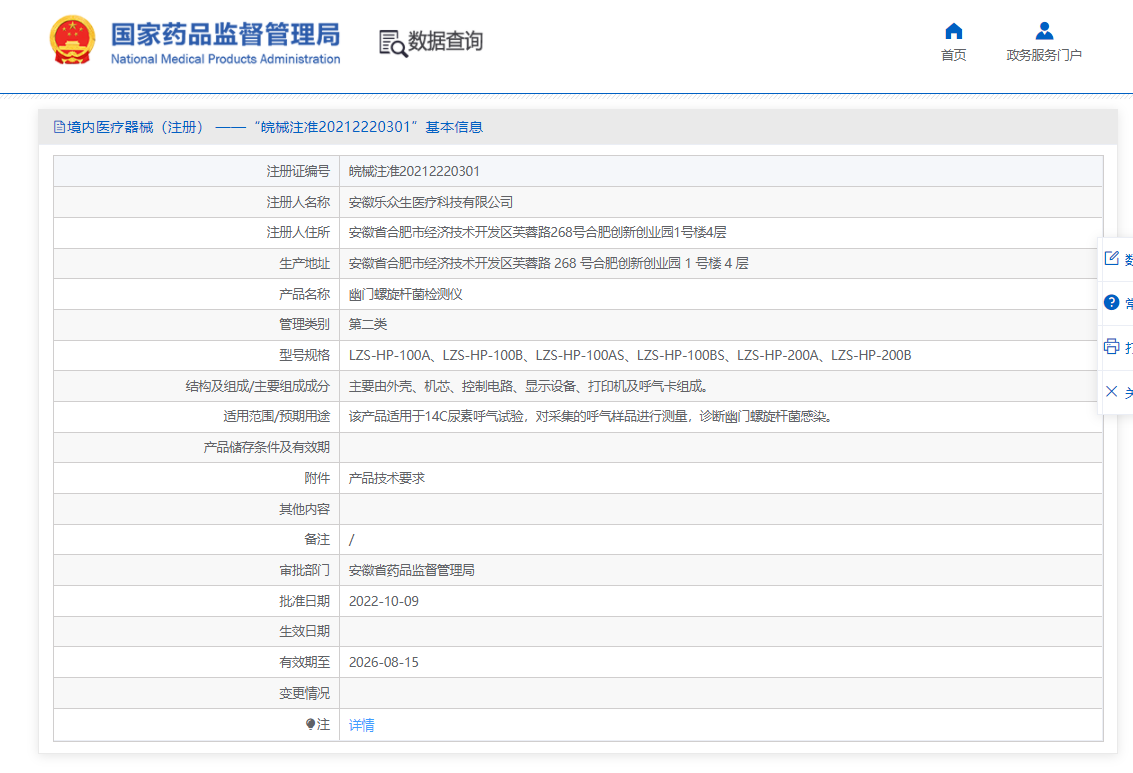This screenshot has width=1133, height=773.
Task: Click the 批准日期 row label
Action: point(304,601)
